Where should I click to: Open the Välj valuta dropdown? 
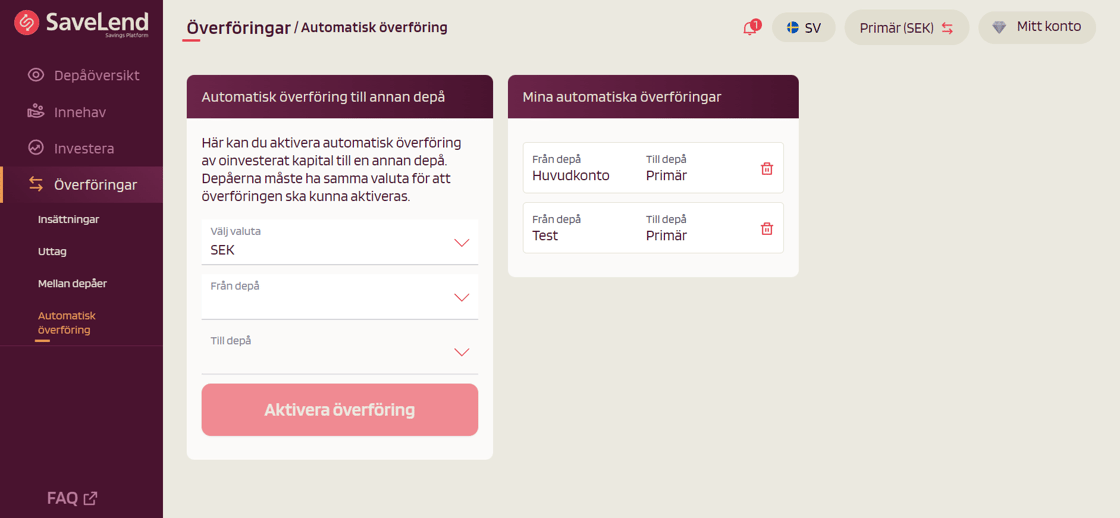(339, 242)
